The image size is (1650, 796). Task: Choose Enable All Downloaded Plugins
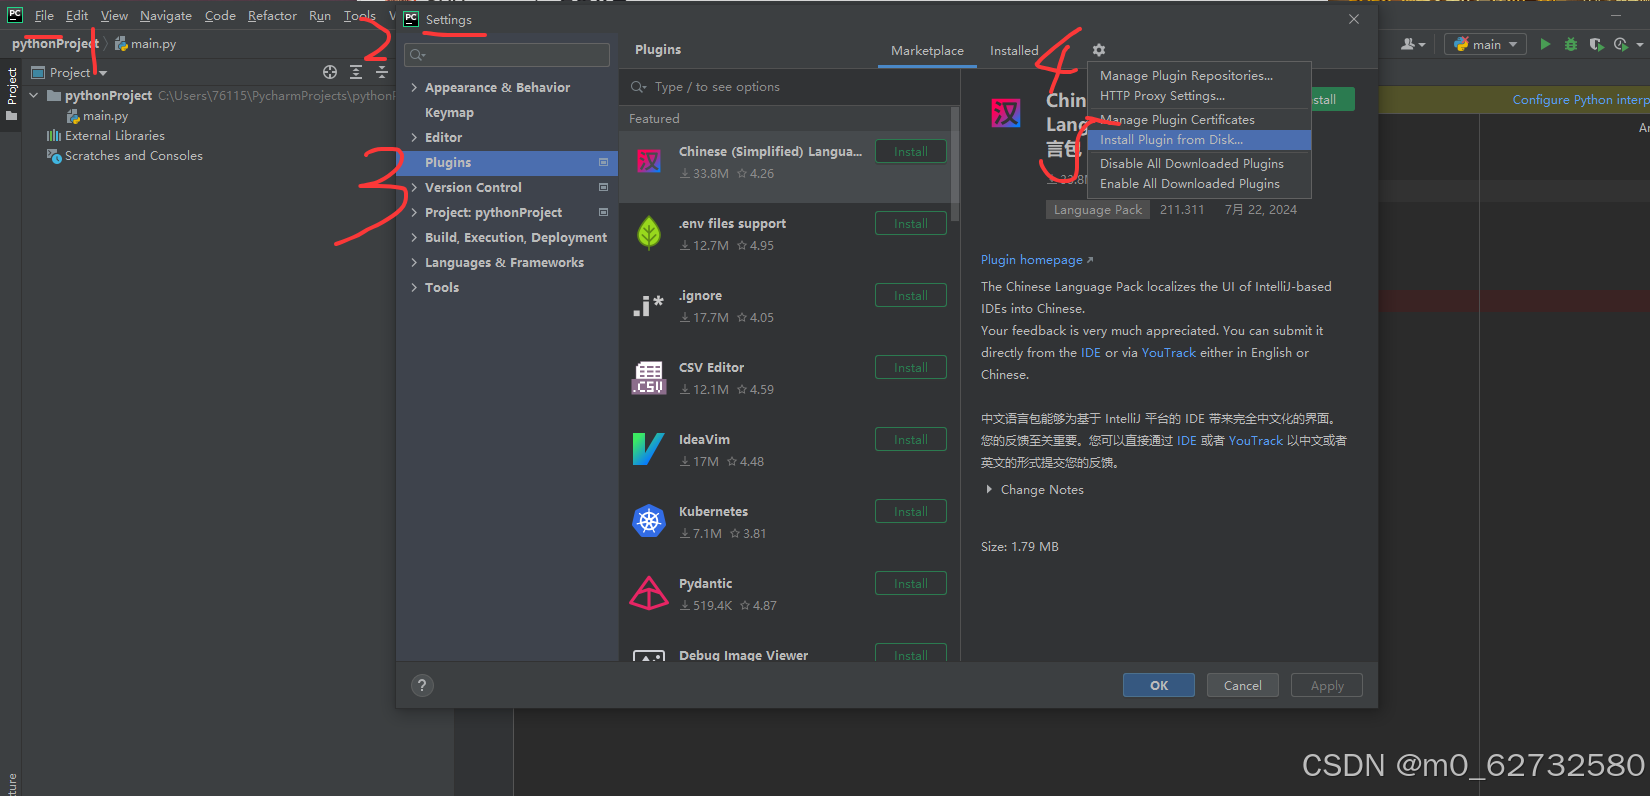tap(1199, 184)
